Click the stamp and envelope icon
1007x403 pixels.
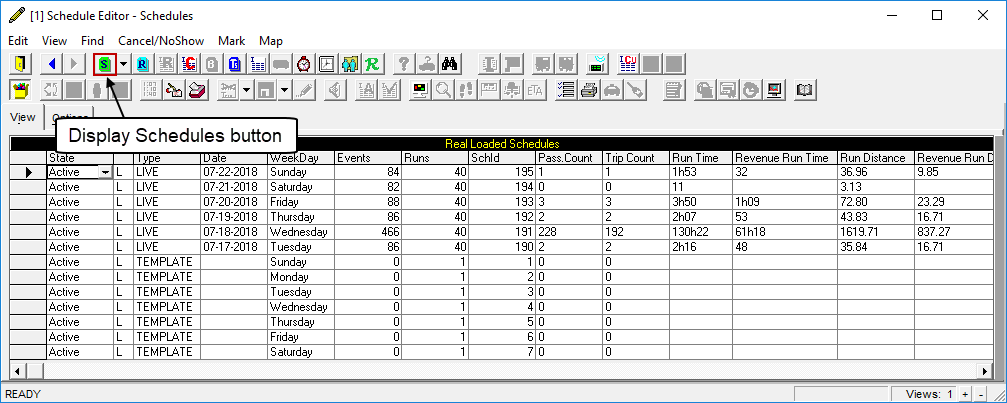(x=173, y=90)
